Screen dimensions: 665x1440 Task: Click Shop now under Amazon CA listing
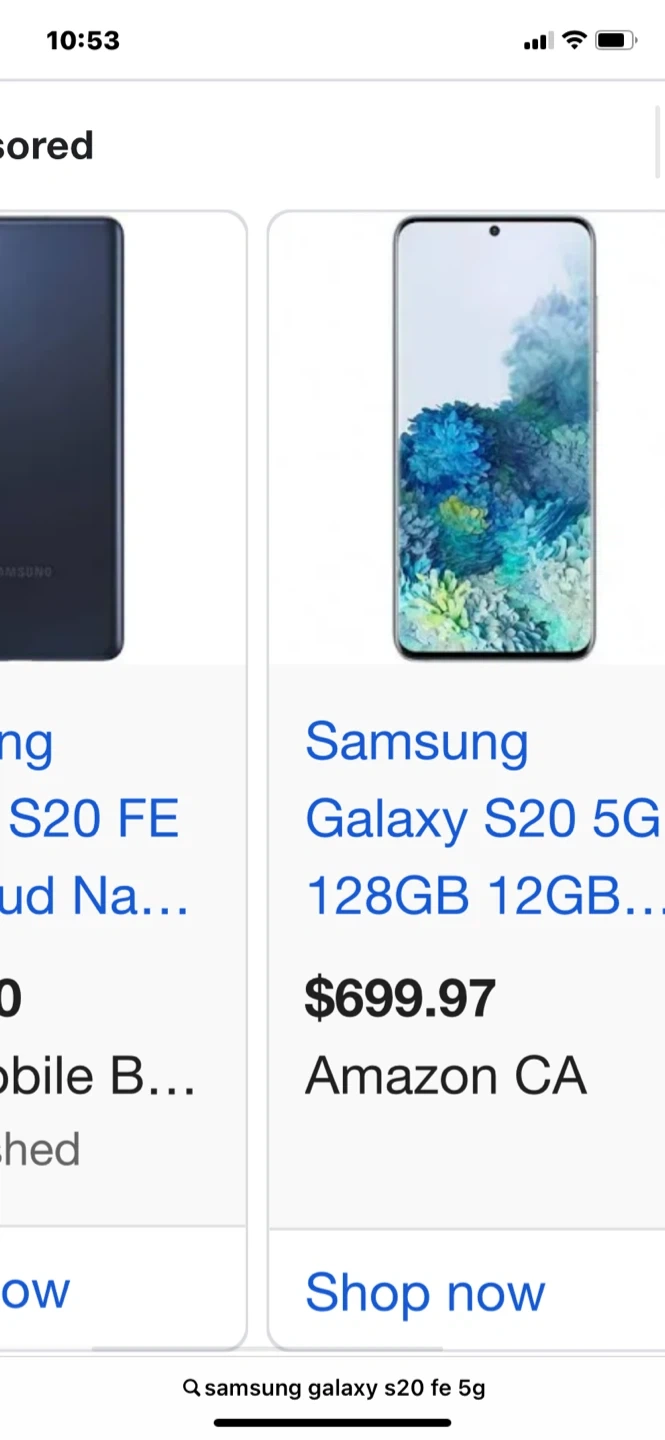point(425,1292)
